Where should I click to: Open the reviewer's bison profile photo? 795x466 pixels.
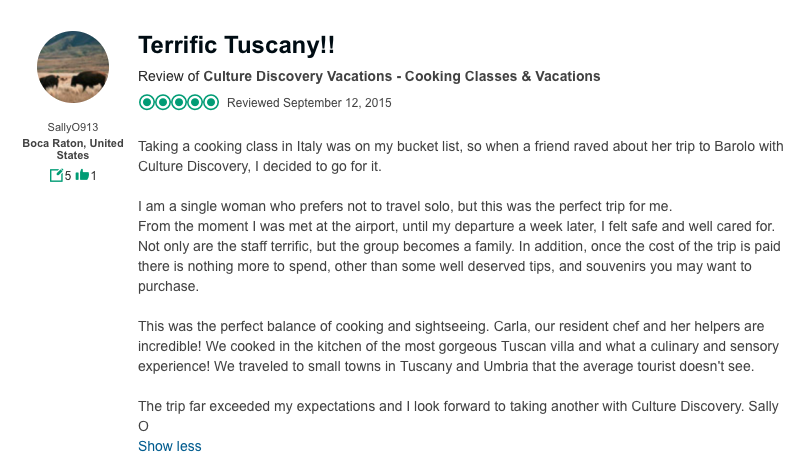(x=73, y=67)
